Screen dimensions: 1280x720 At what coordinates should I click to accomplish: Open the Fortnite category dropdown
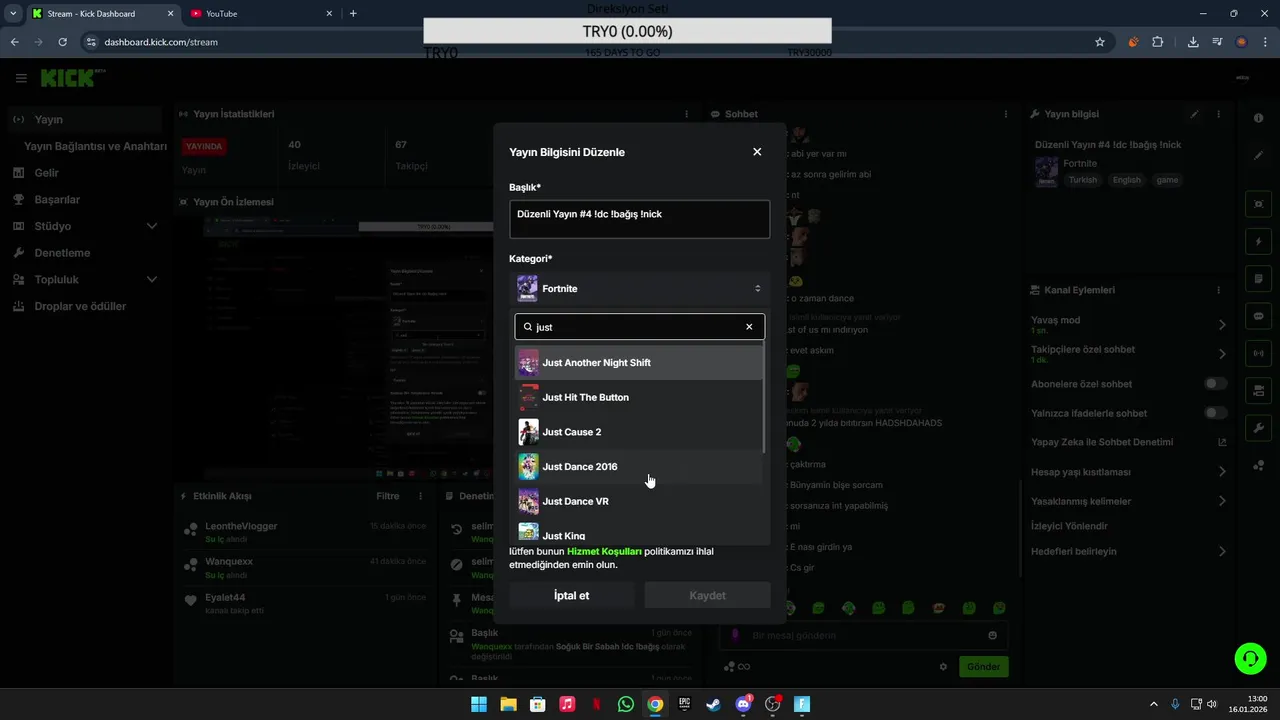(x=640, y=288)
